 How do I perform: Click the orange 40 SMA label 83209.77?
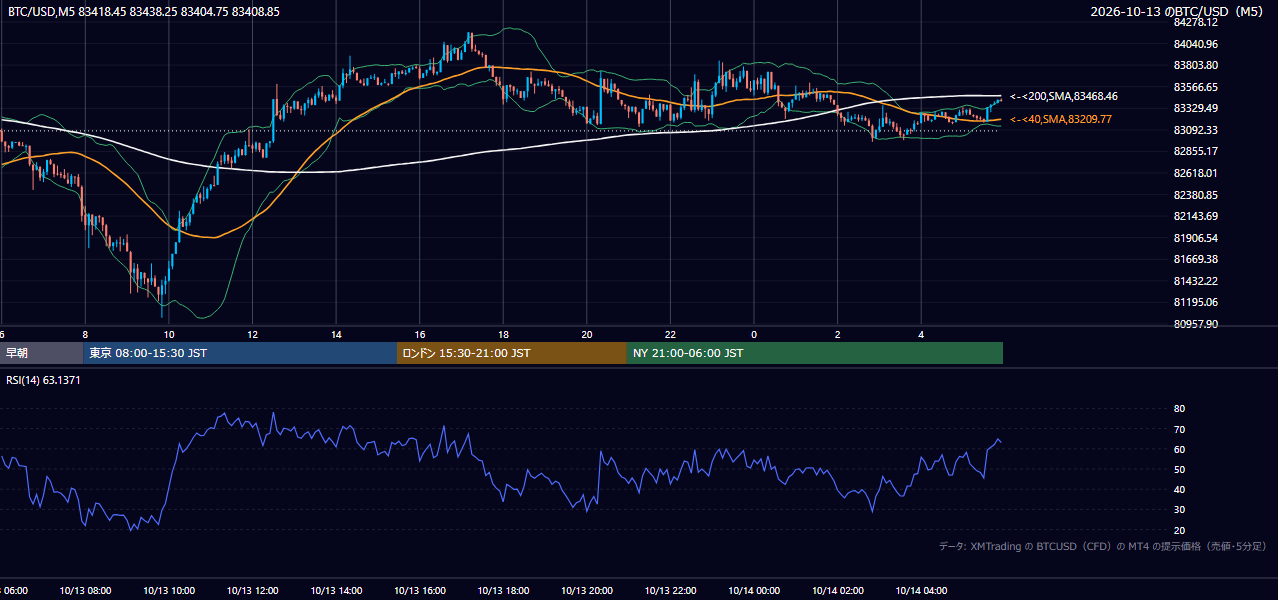1061,119
